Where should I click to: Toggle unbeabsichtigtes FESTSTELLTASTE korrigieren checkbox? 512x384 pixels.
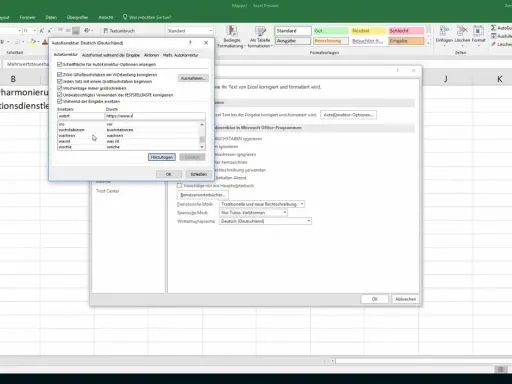click(60, 95)
